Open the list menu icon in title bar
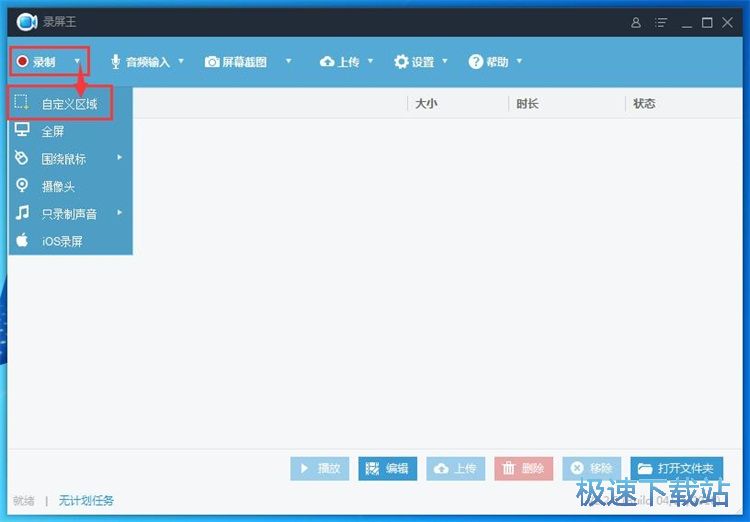 click(x=661, y=22)
